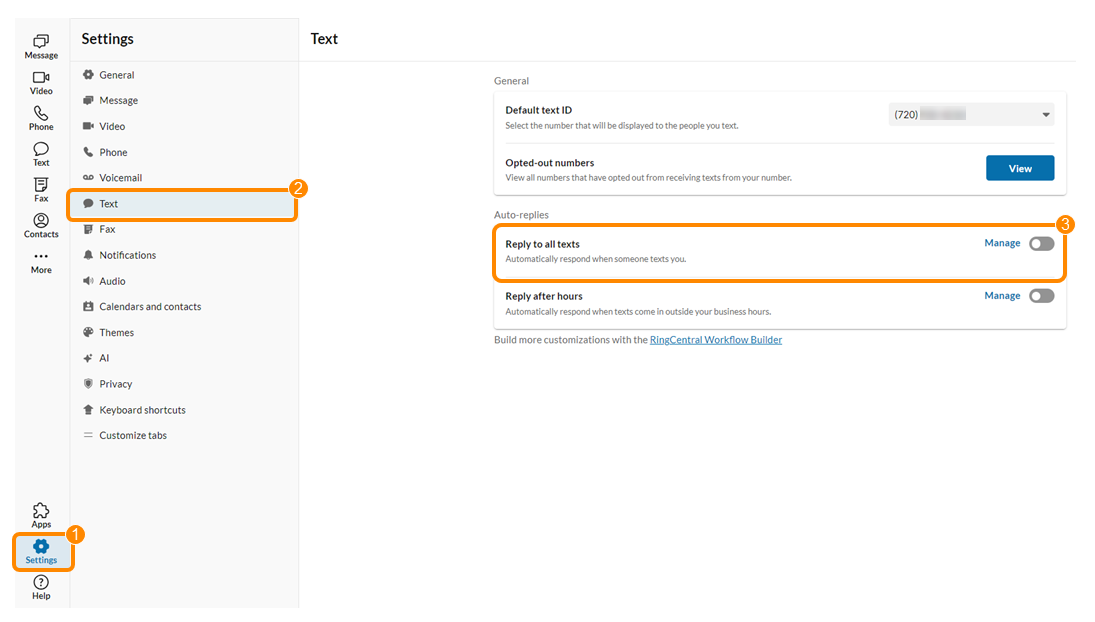Click the View opted-out numbers button
The height and width of the screenshot is (622, 1095).
pos(1020,168)
